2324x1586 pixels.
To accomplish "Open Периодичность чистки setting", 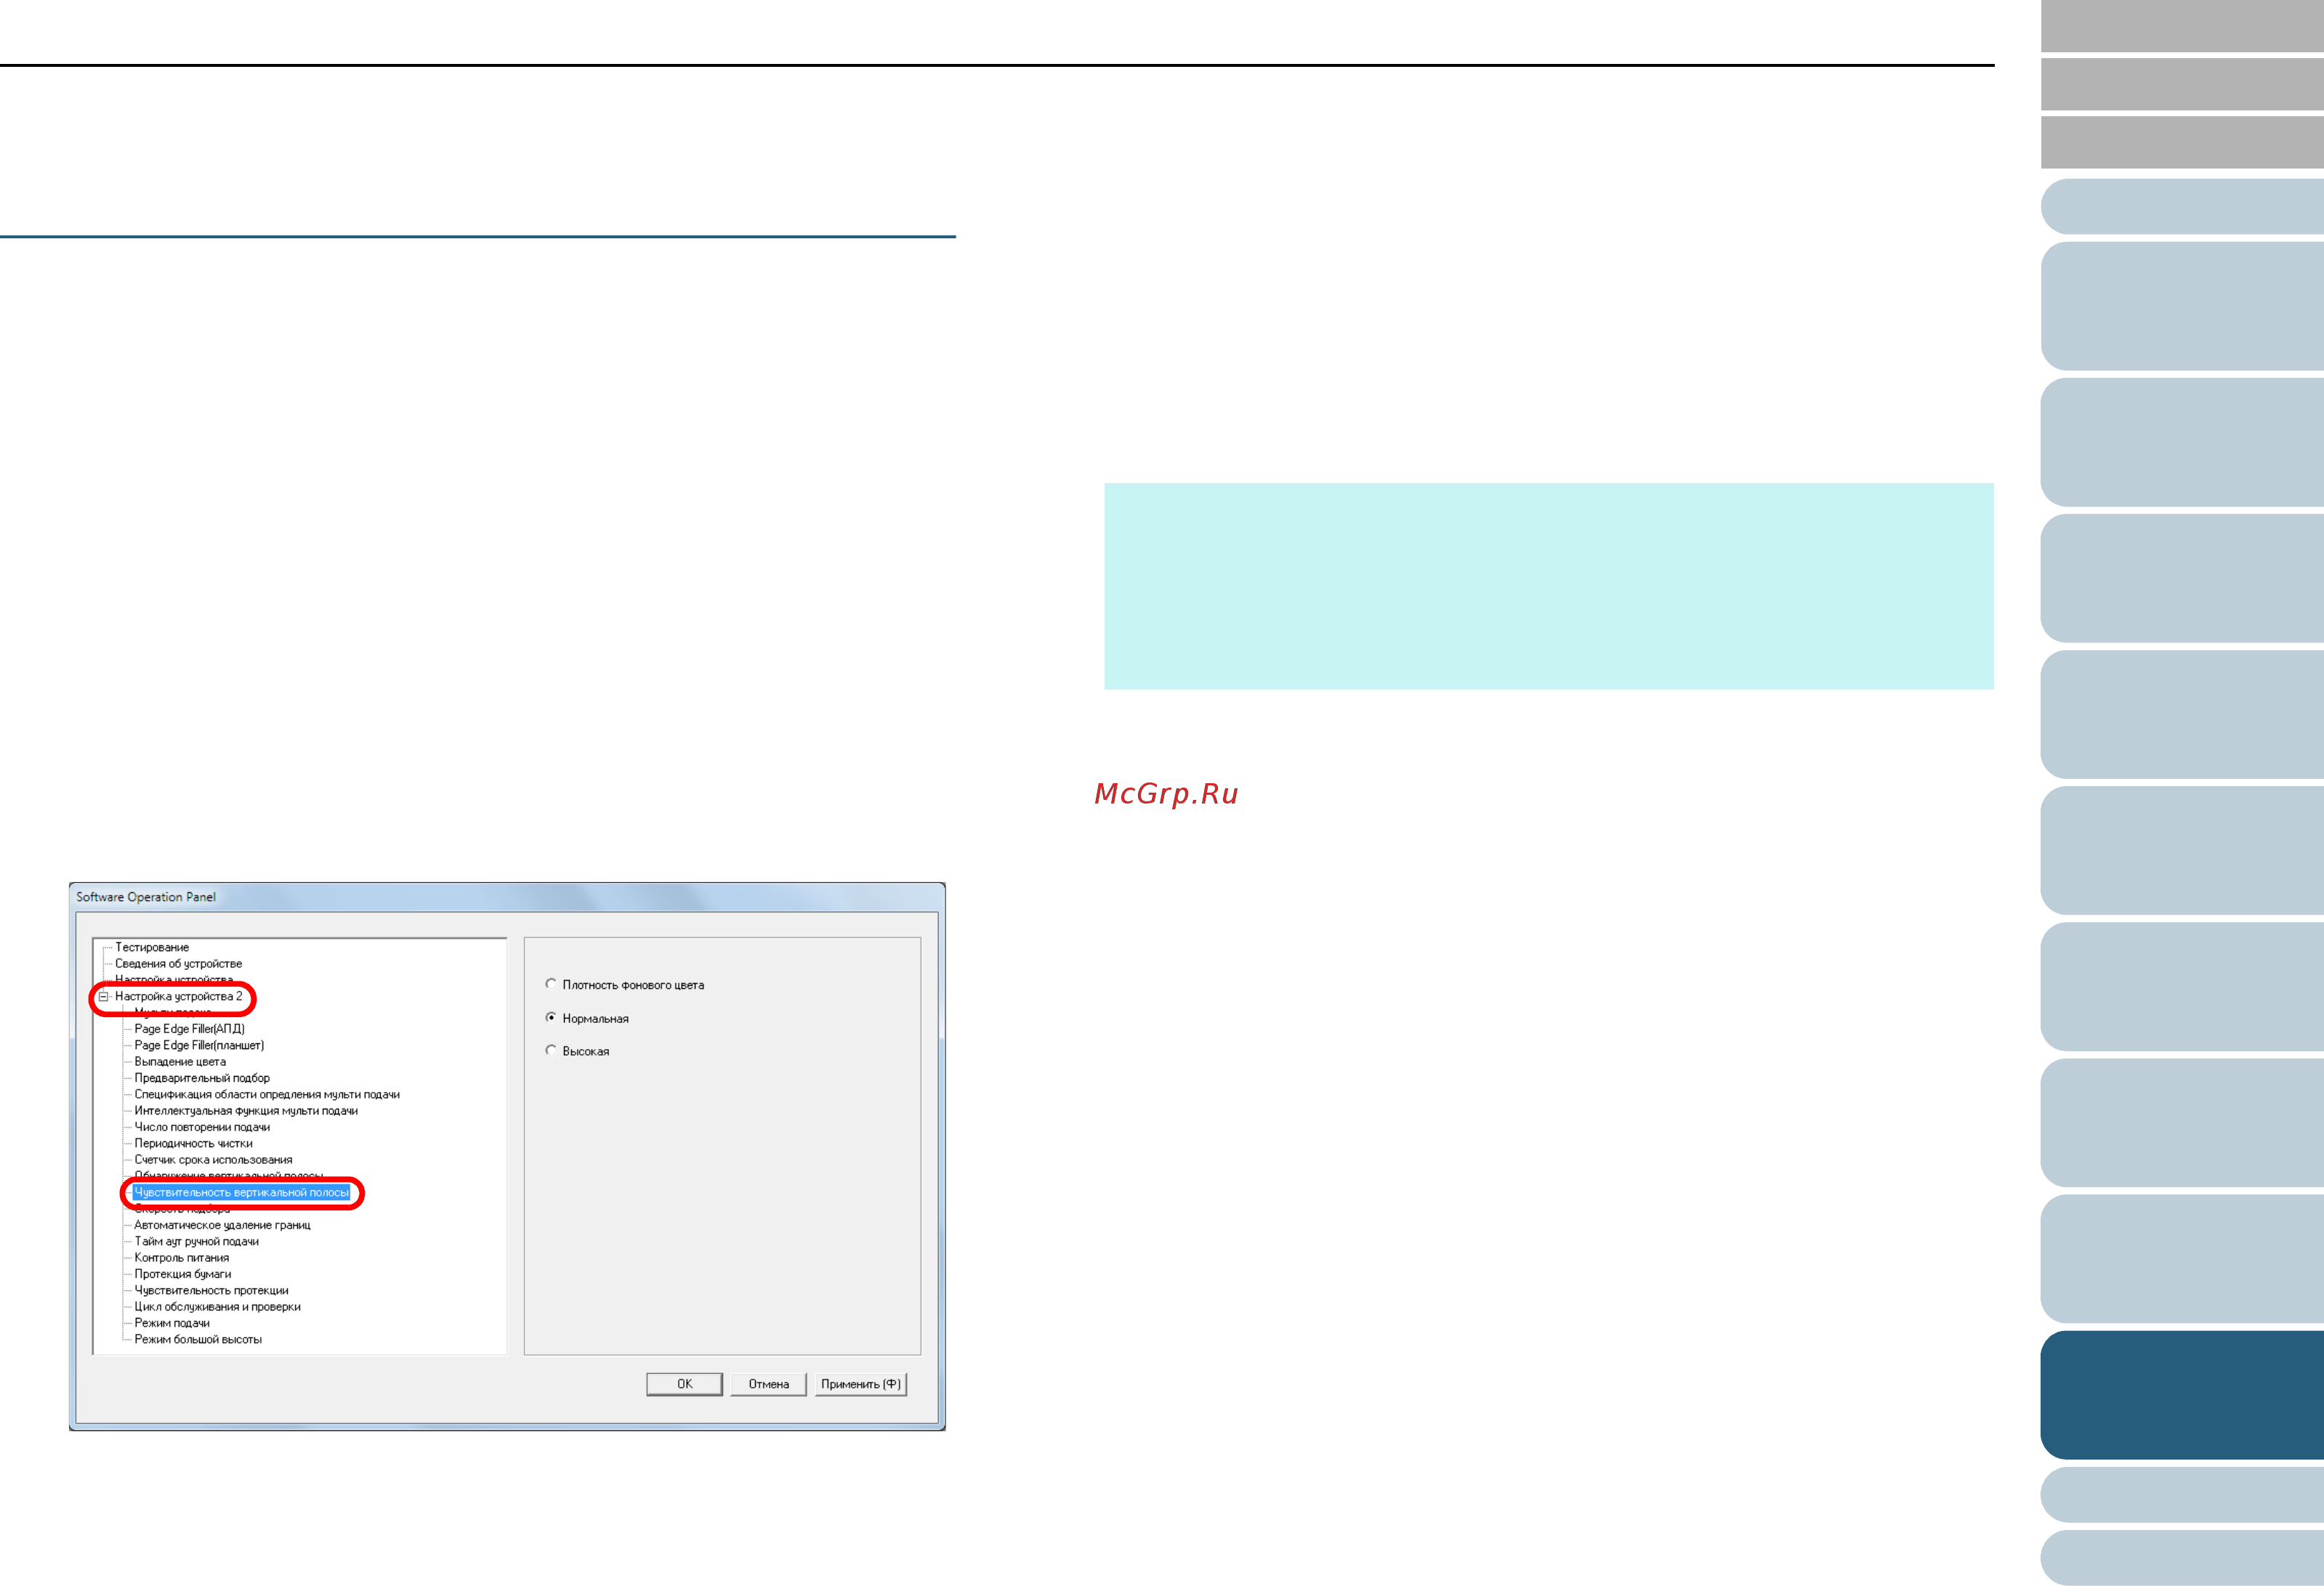I will pos(193,1143).
